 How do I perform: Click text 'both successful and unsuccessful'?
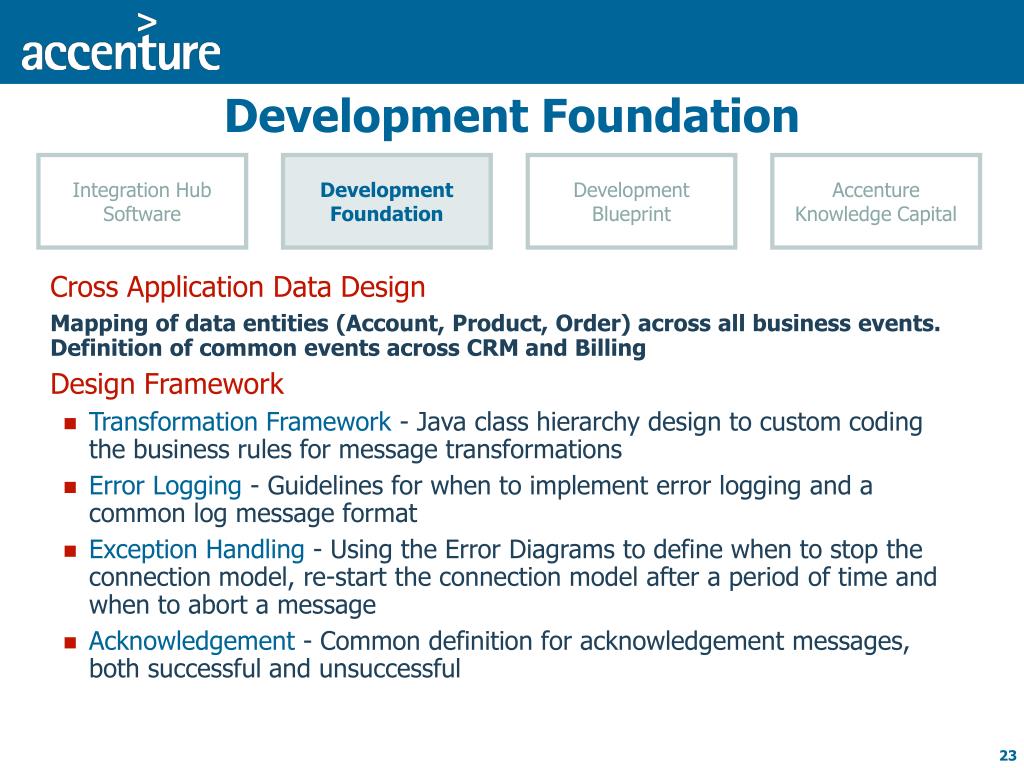(275, 669)
